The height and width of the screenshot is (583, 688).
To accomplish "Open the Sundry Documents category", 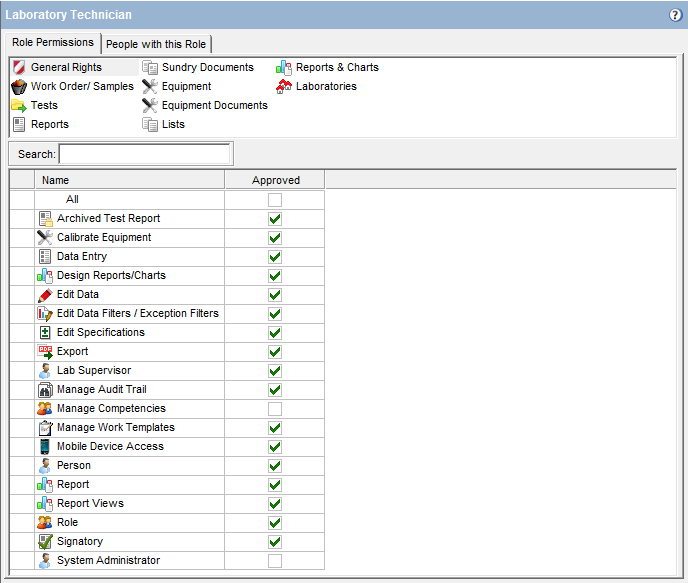I will point(207,68).
